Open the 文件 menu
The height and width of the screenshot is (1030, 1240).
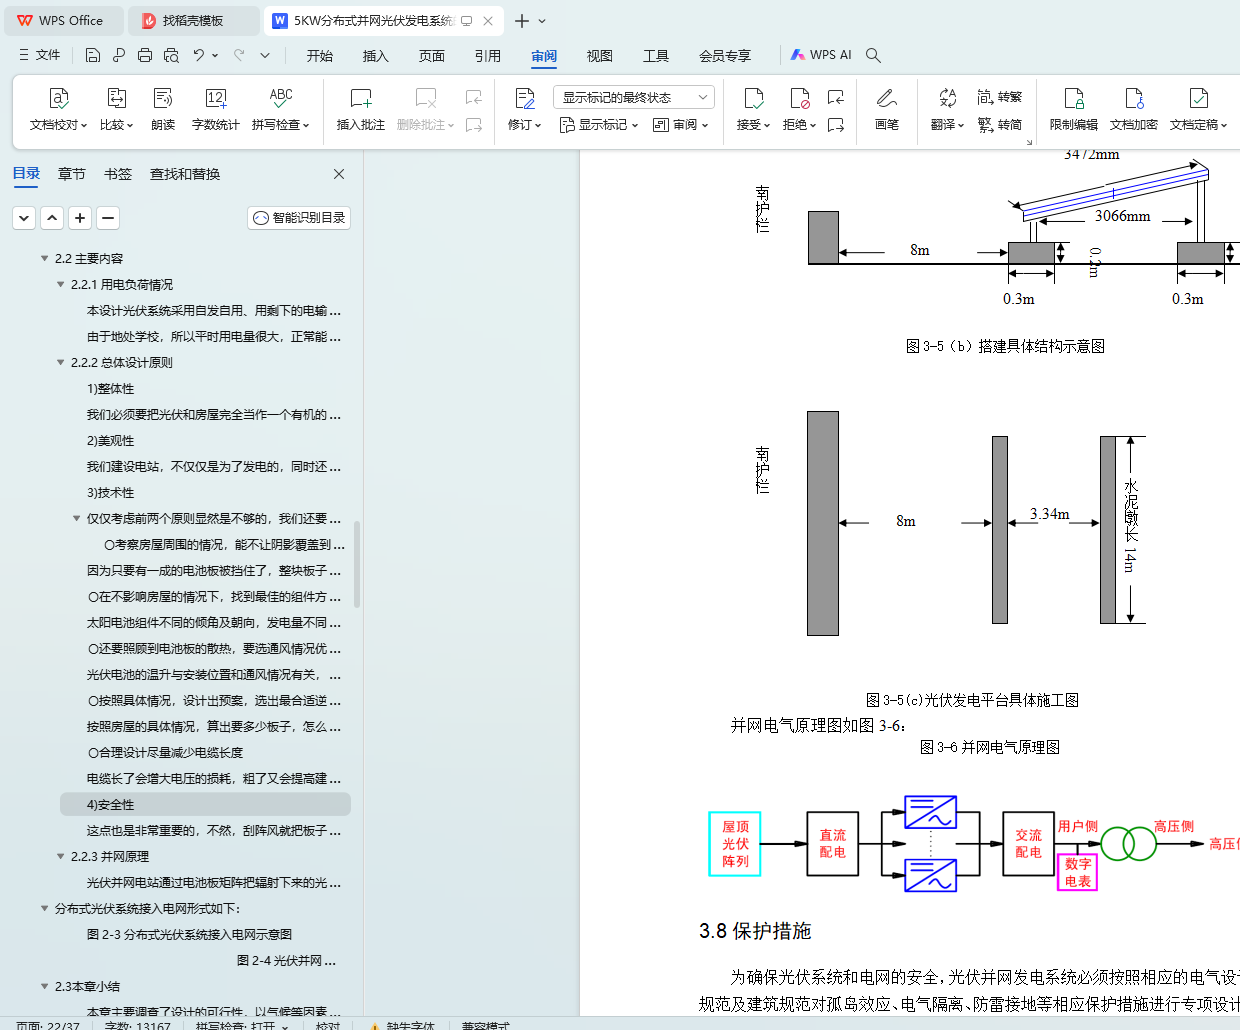pos(40,55)
